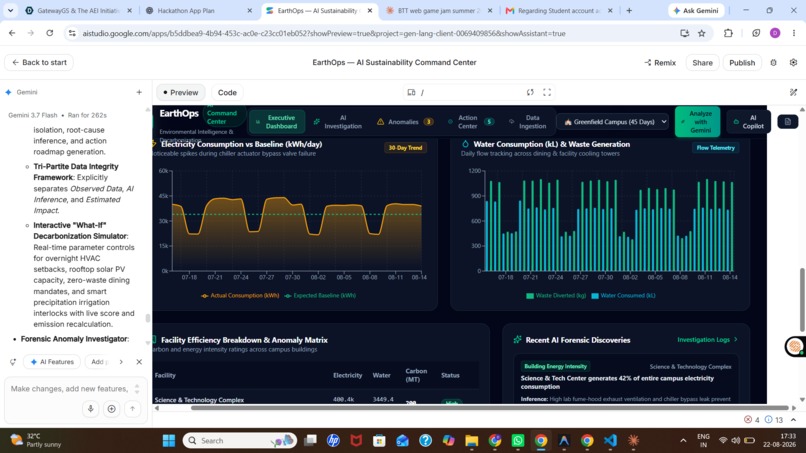The image size is (806, 453).
Task: Click the Share button
Action: (x=702, y=63)
